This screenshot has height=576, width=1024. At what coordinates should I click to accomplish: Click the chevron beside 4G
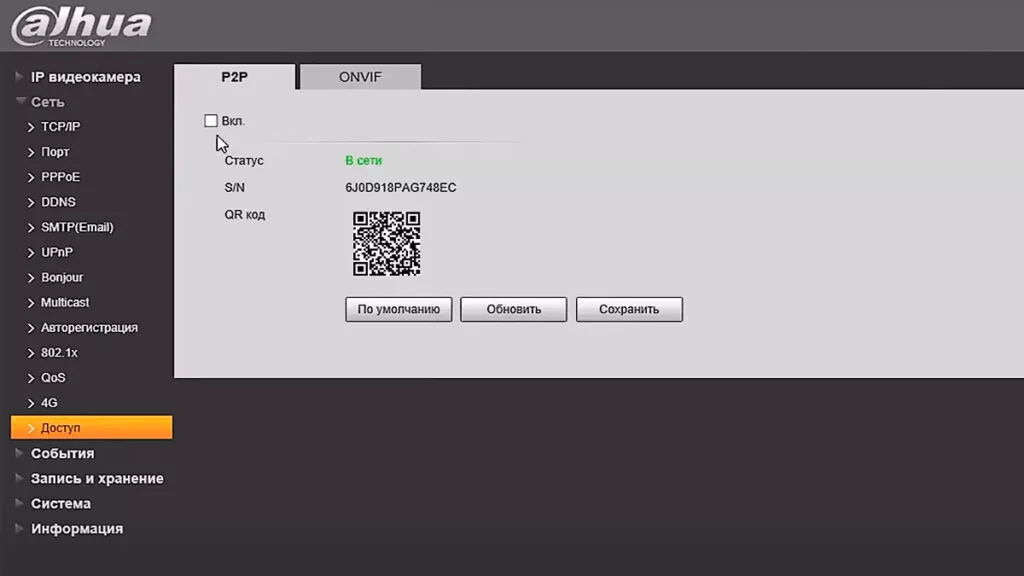pos(31,404)
